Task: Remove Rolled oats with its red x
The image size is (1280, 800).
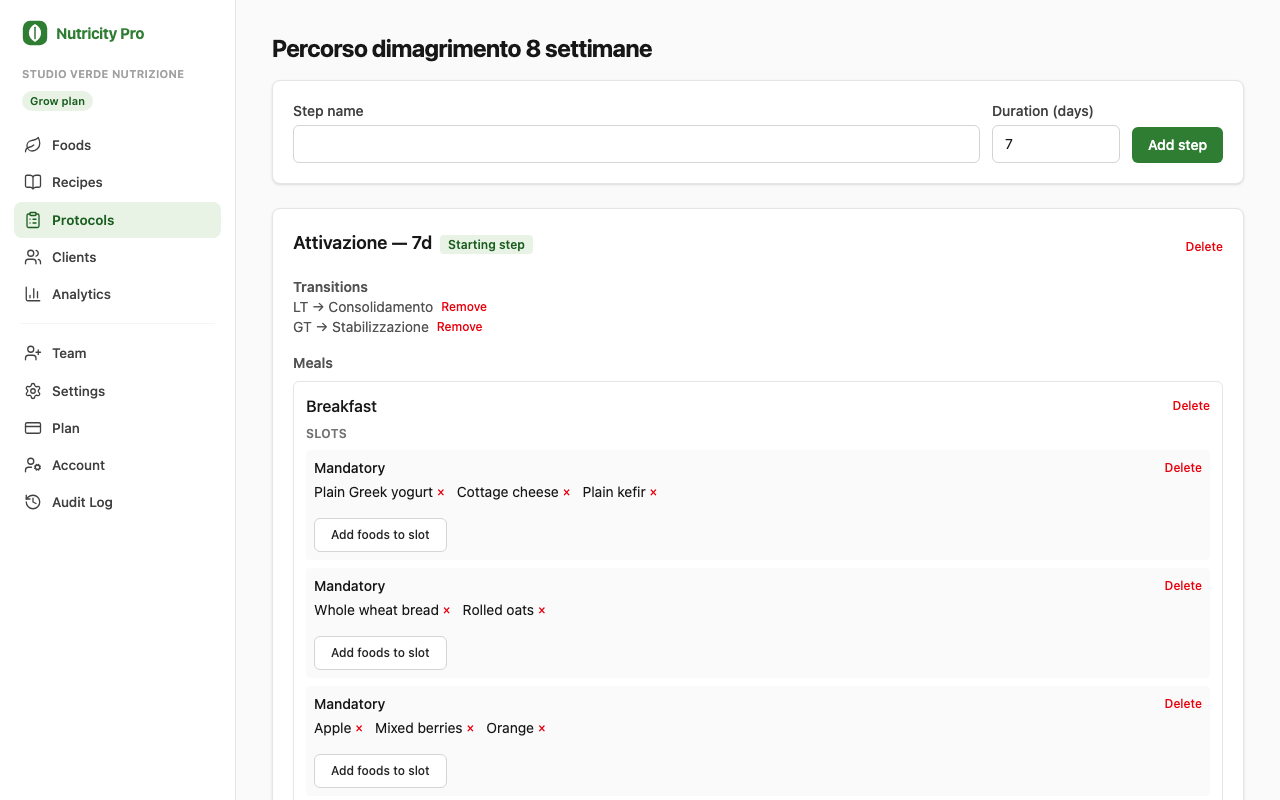Action: pos(542,611)
